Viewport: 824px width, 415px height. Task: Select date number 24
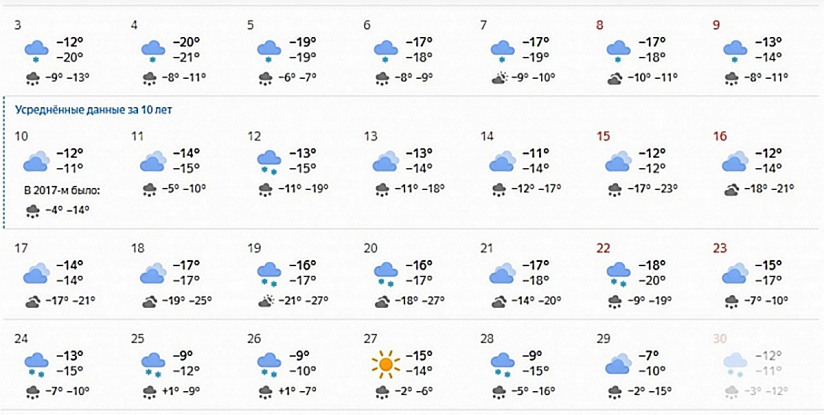coord(21,339)
